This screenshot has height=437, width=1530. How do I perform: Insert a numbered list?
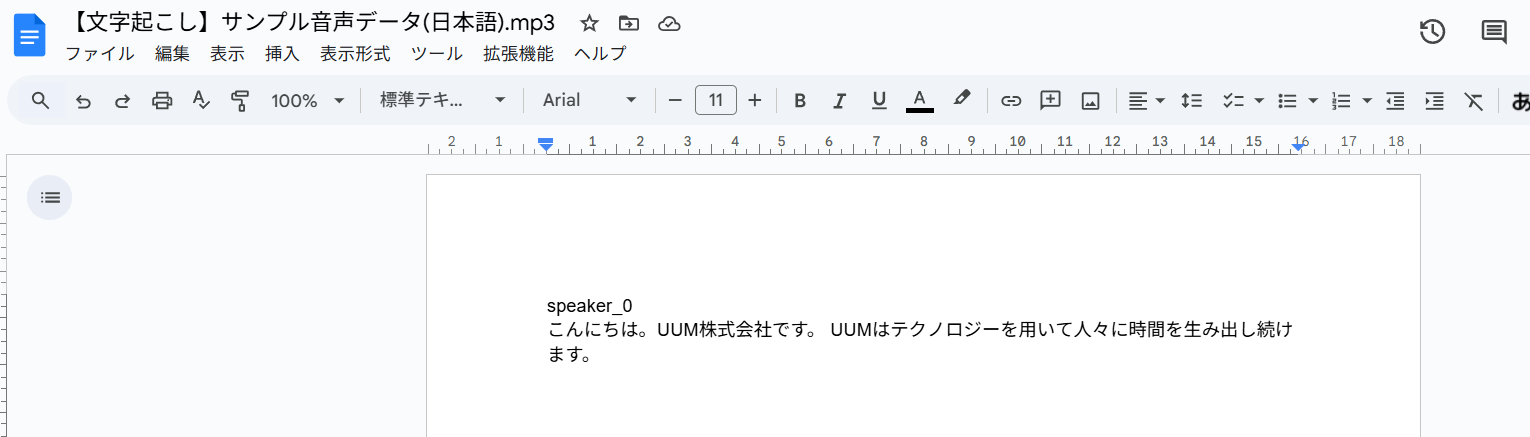click(1342, 100)
